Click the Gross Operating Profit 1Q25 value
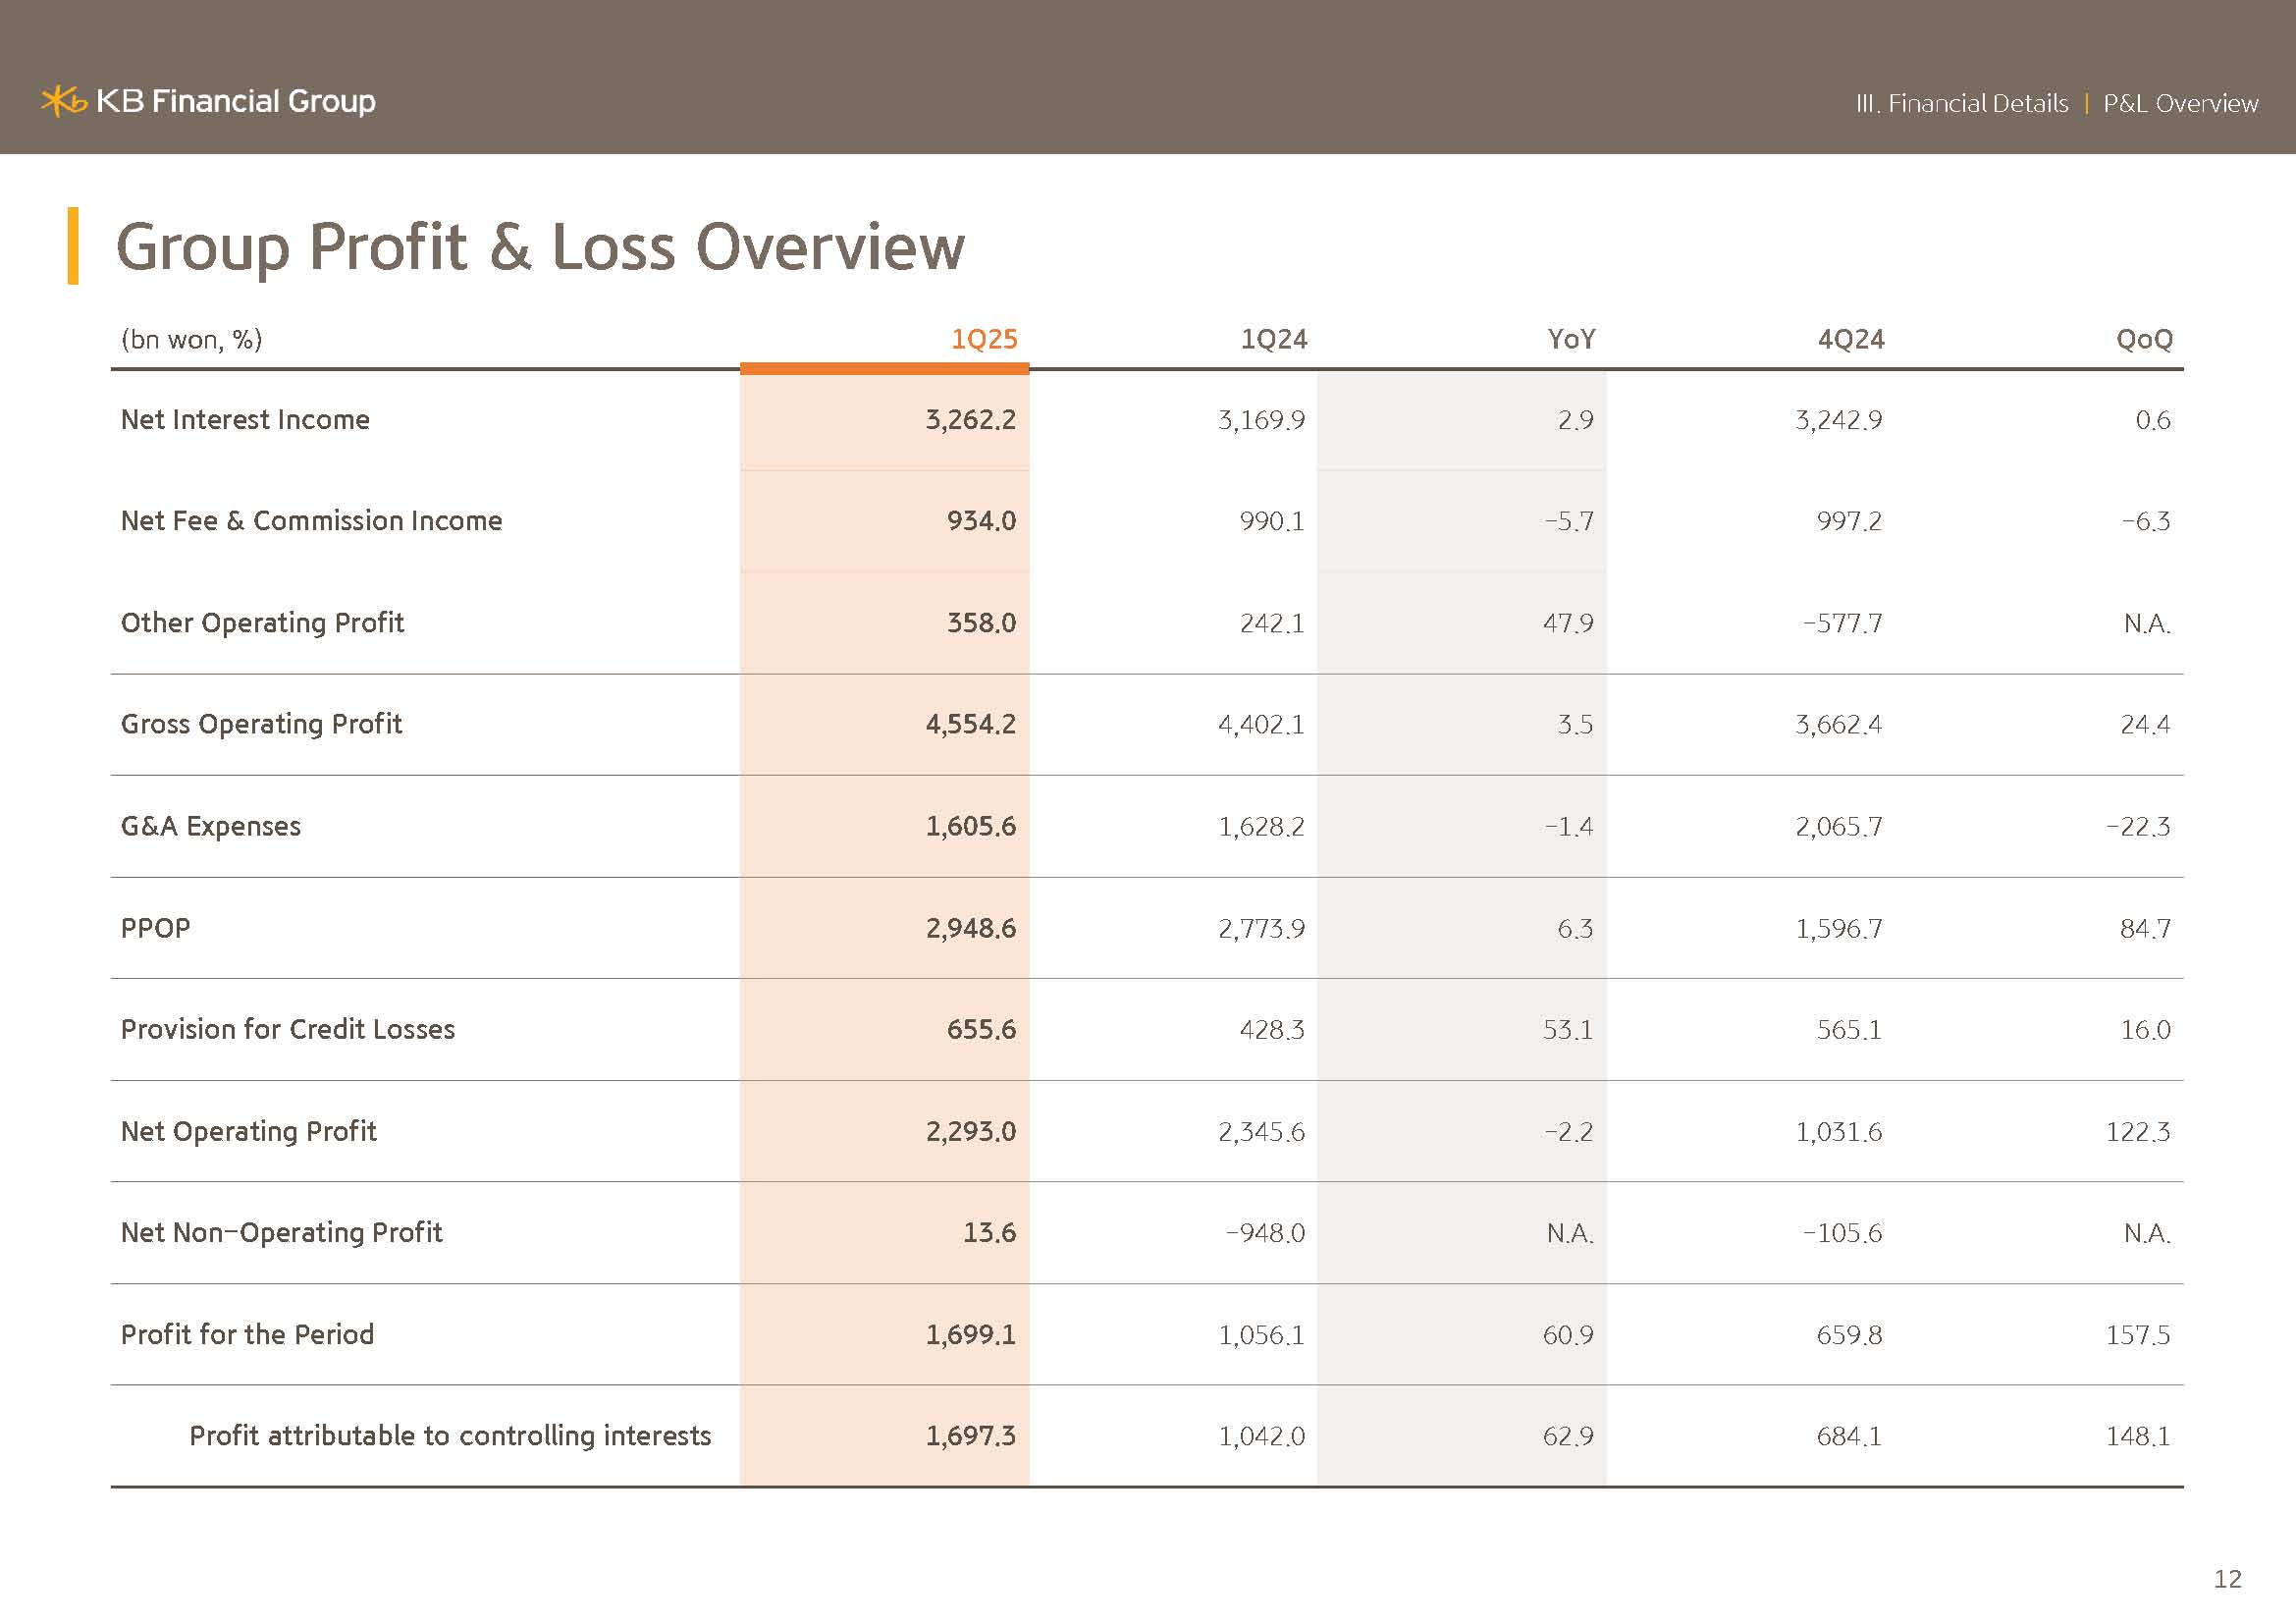The width and height of the screenshot is (2296, 1624). (970, 724)
